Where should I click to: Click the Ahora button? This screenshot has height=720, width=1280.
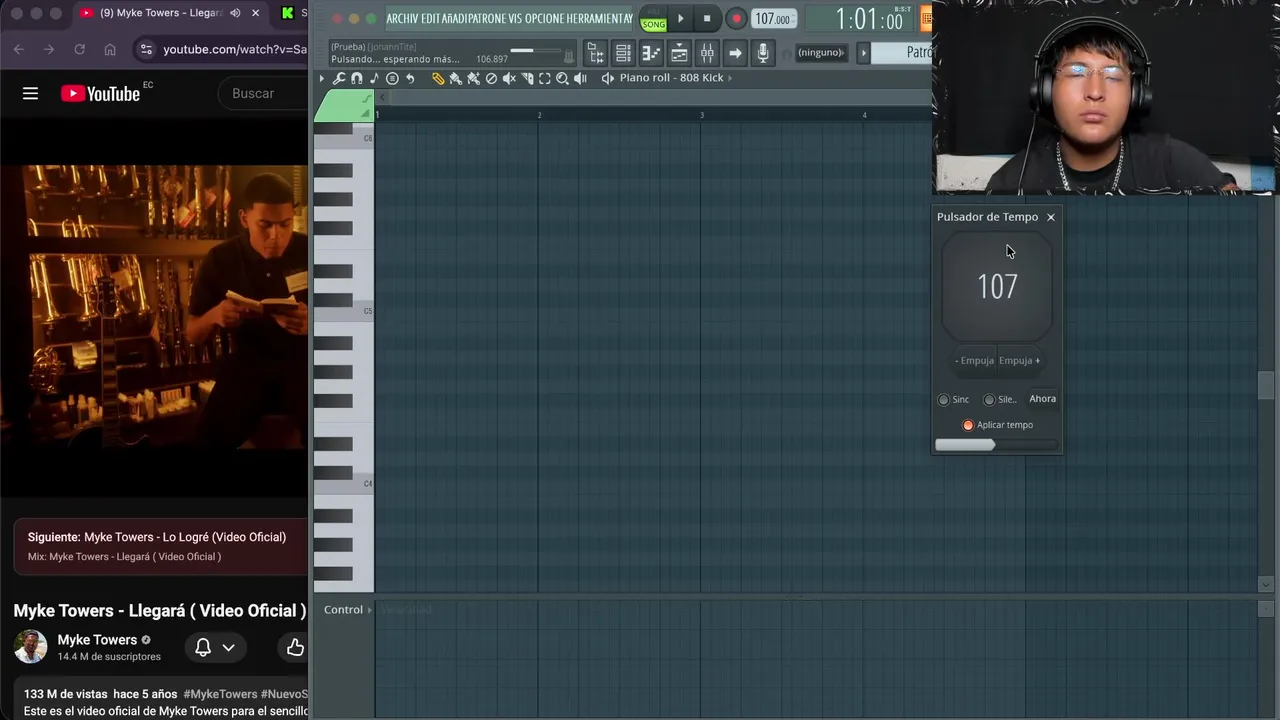[x=1042, y=399]
